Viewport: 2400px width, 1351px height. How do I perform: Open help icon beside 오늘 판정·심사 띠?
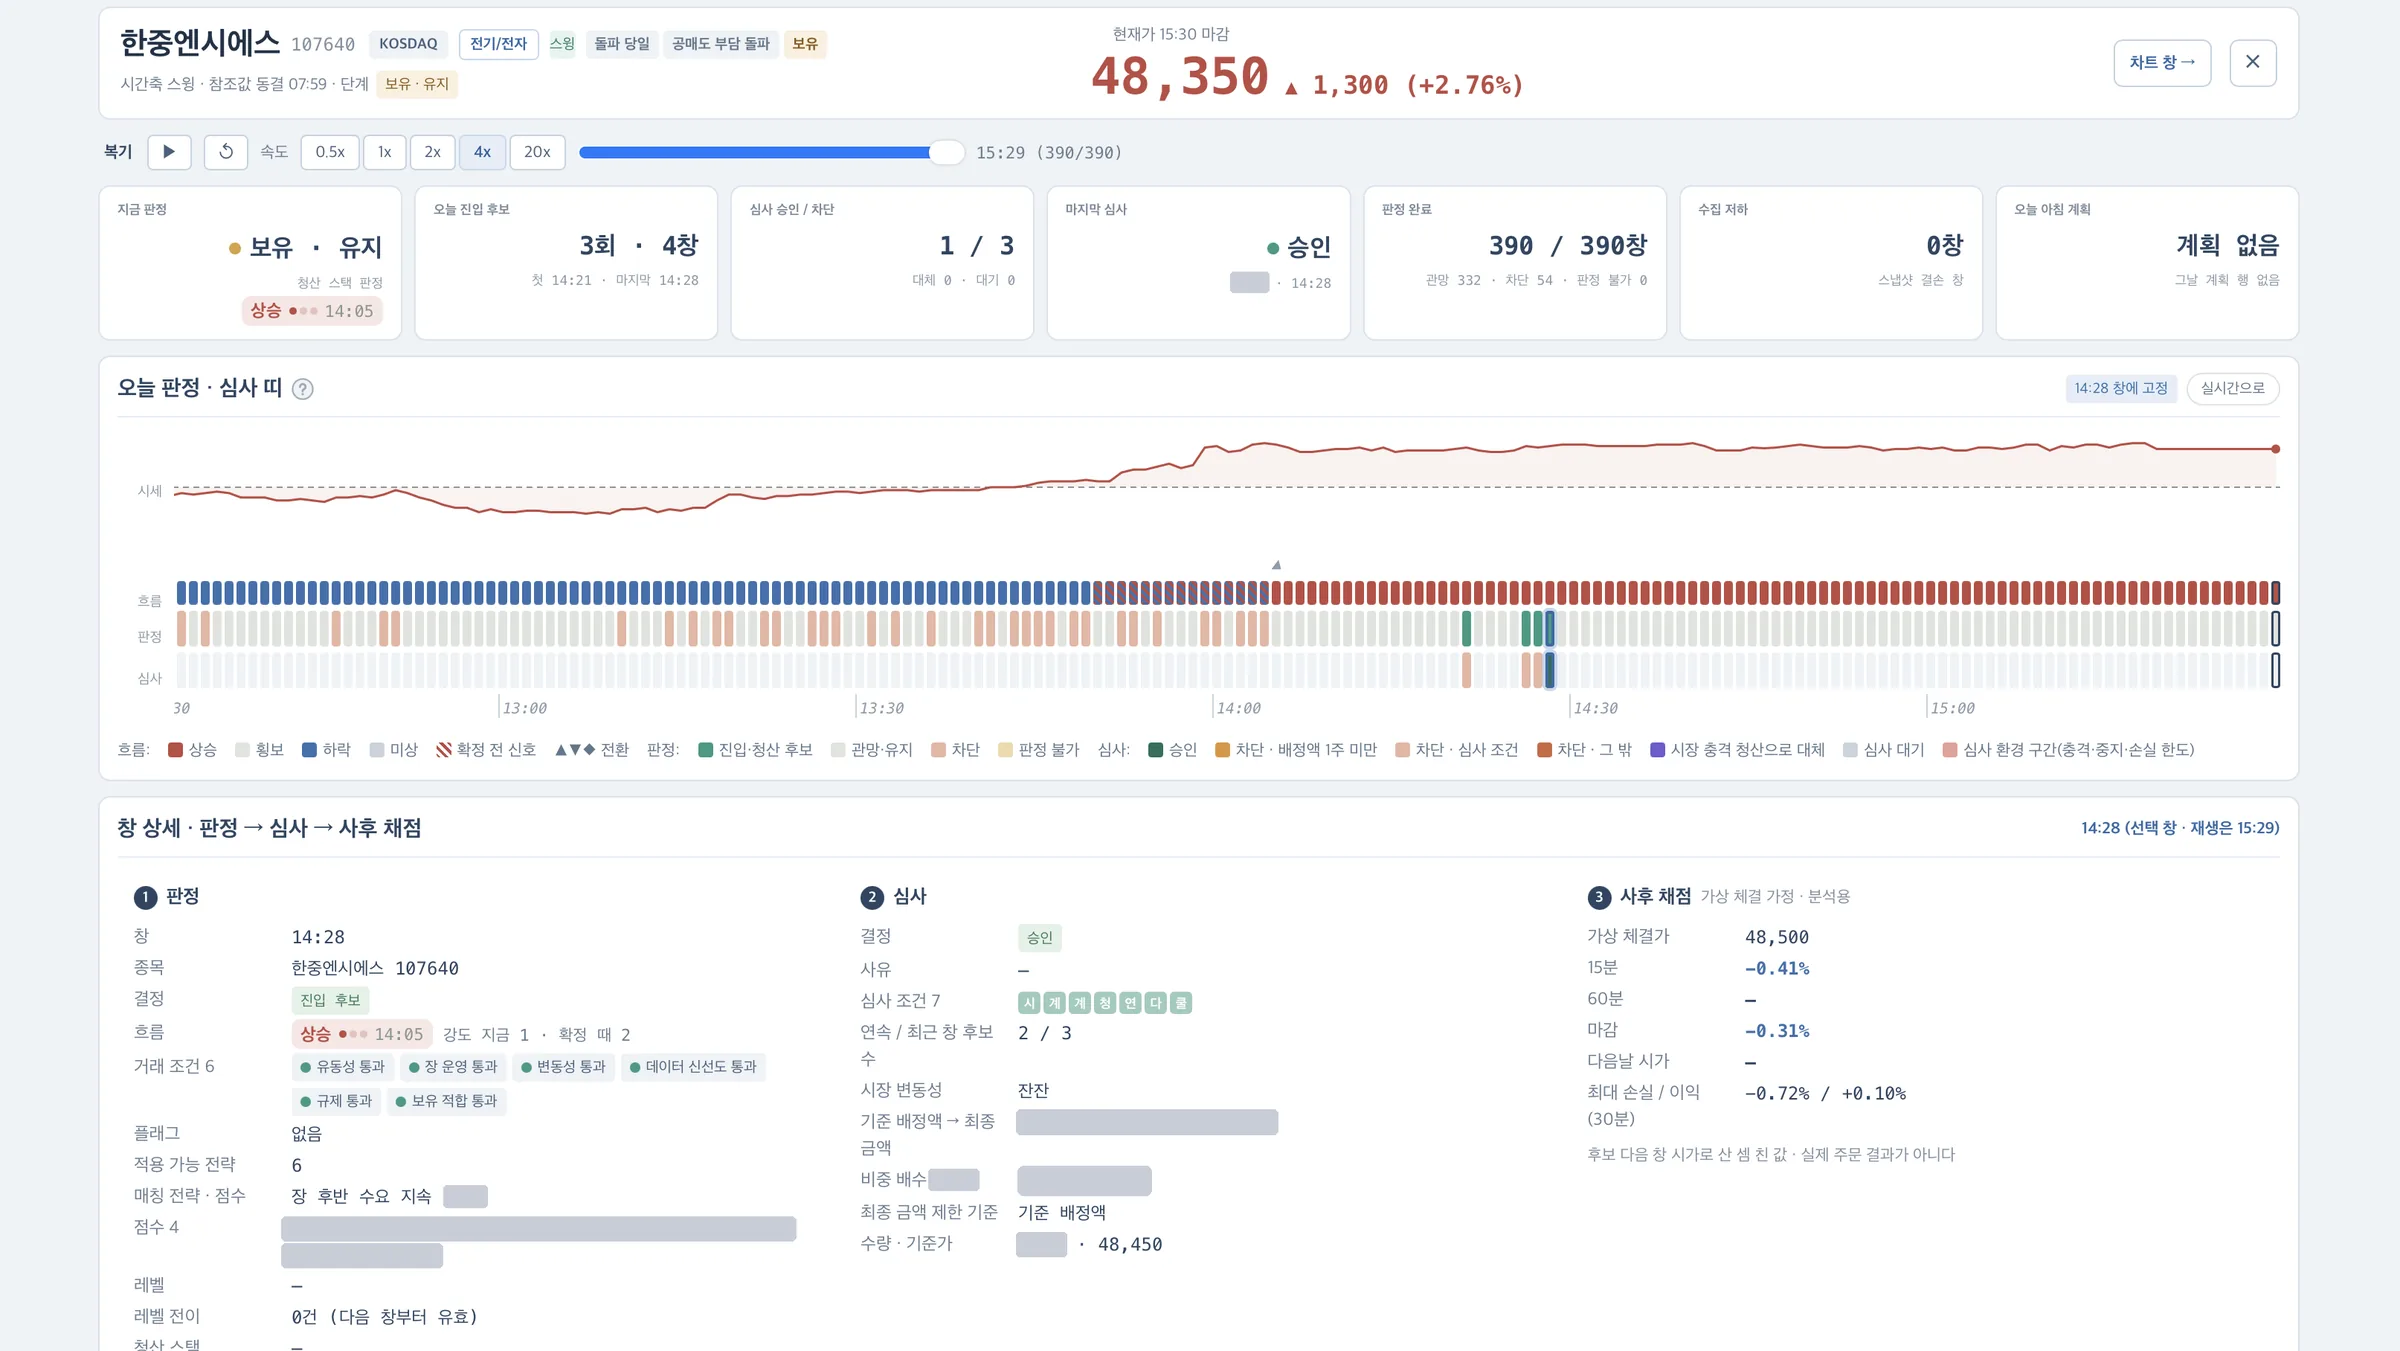pyautogui.click(x=303, y=389)
